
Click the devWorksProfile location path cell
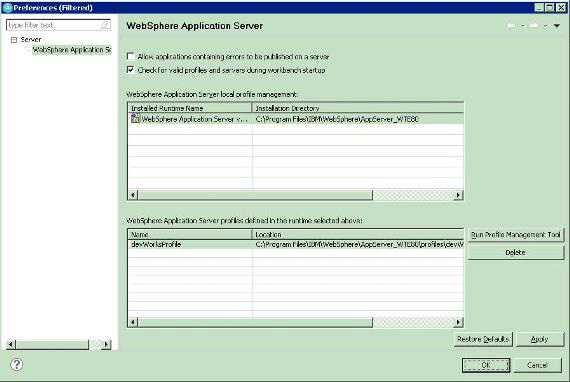point(359,244)
